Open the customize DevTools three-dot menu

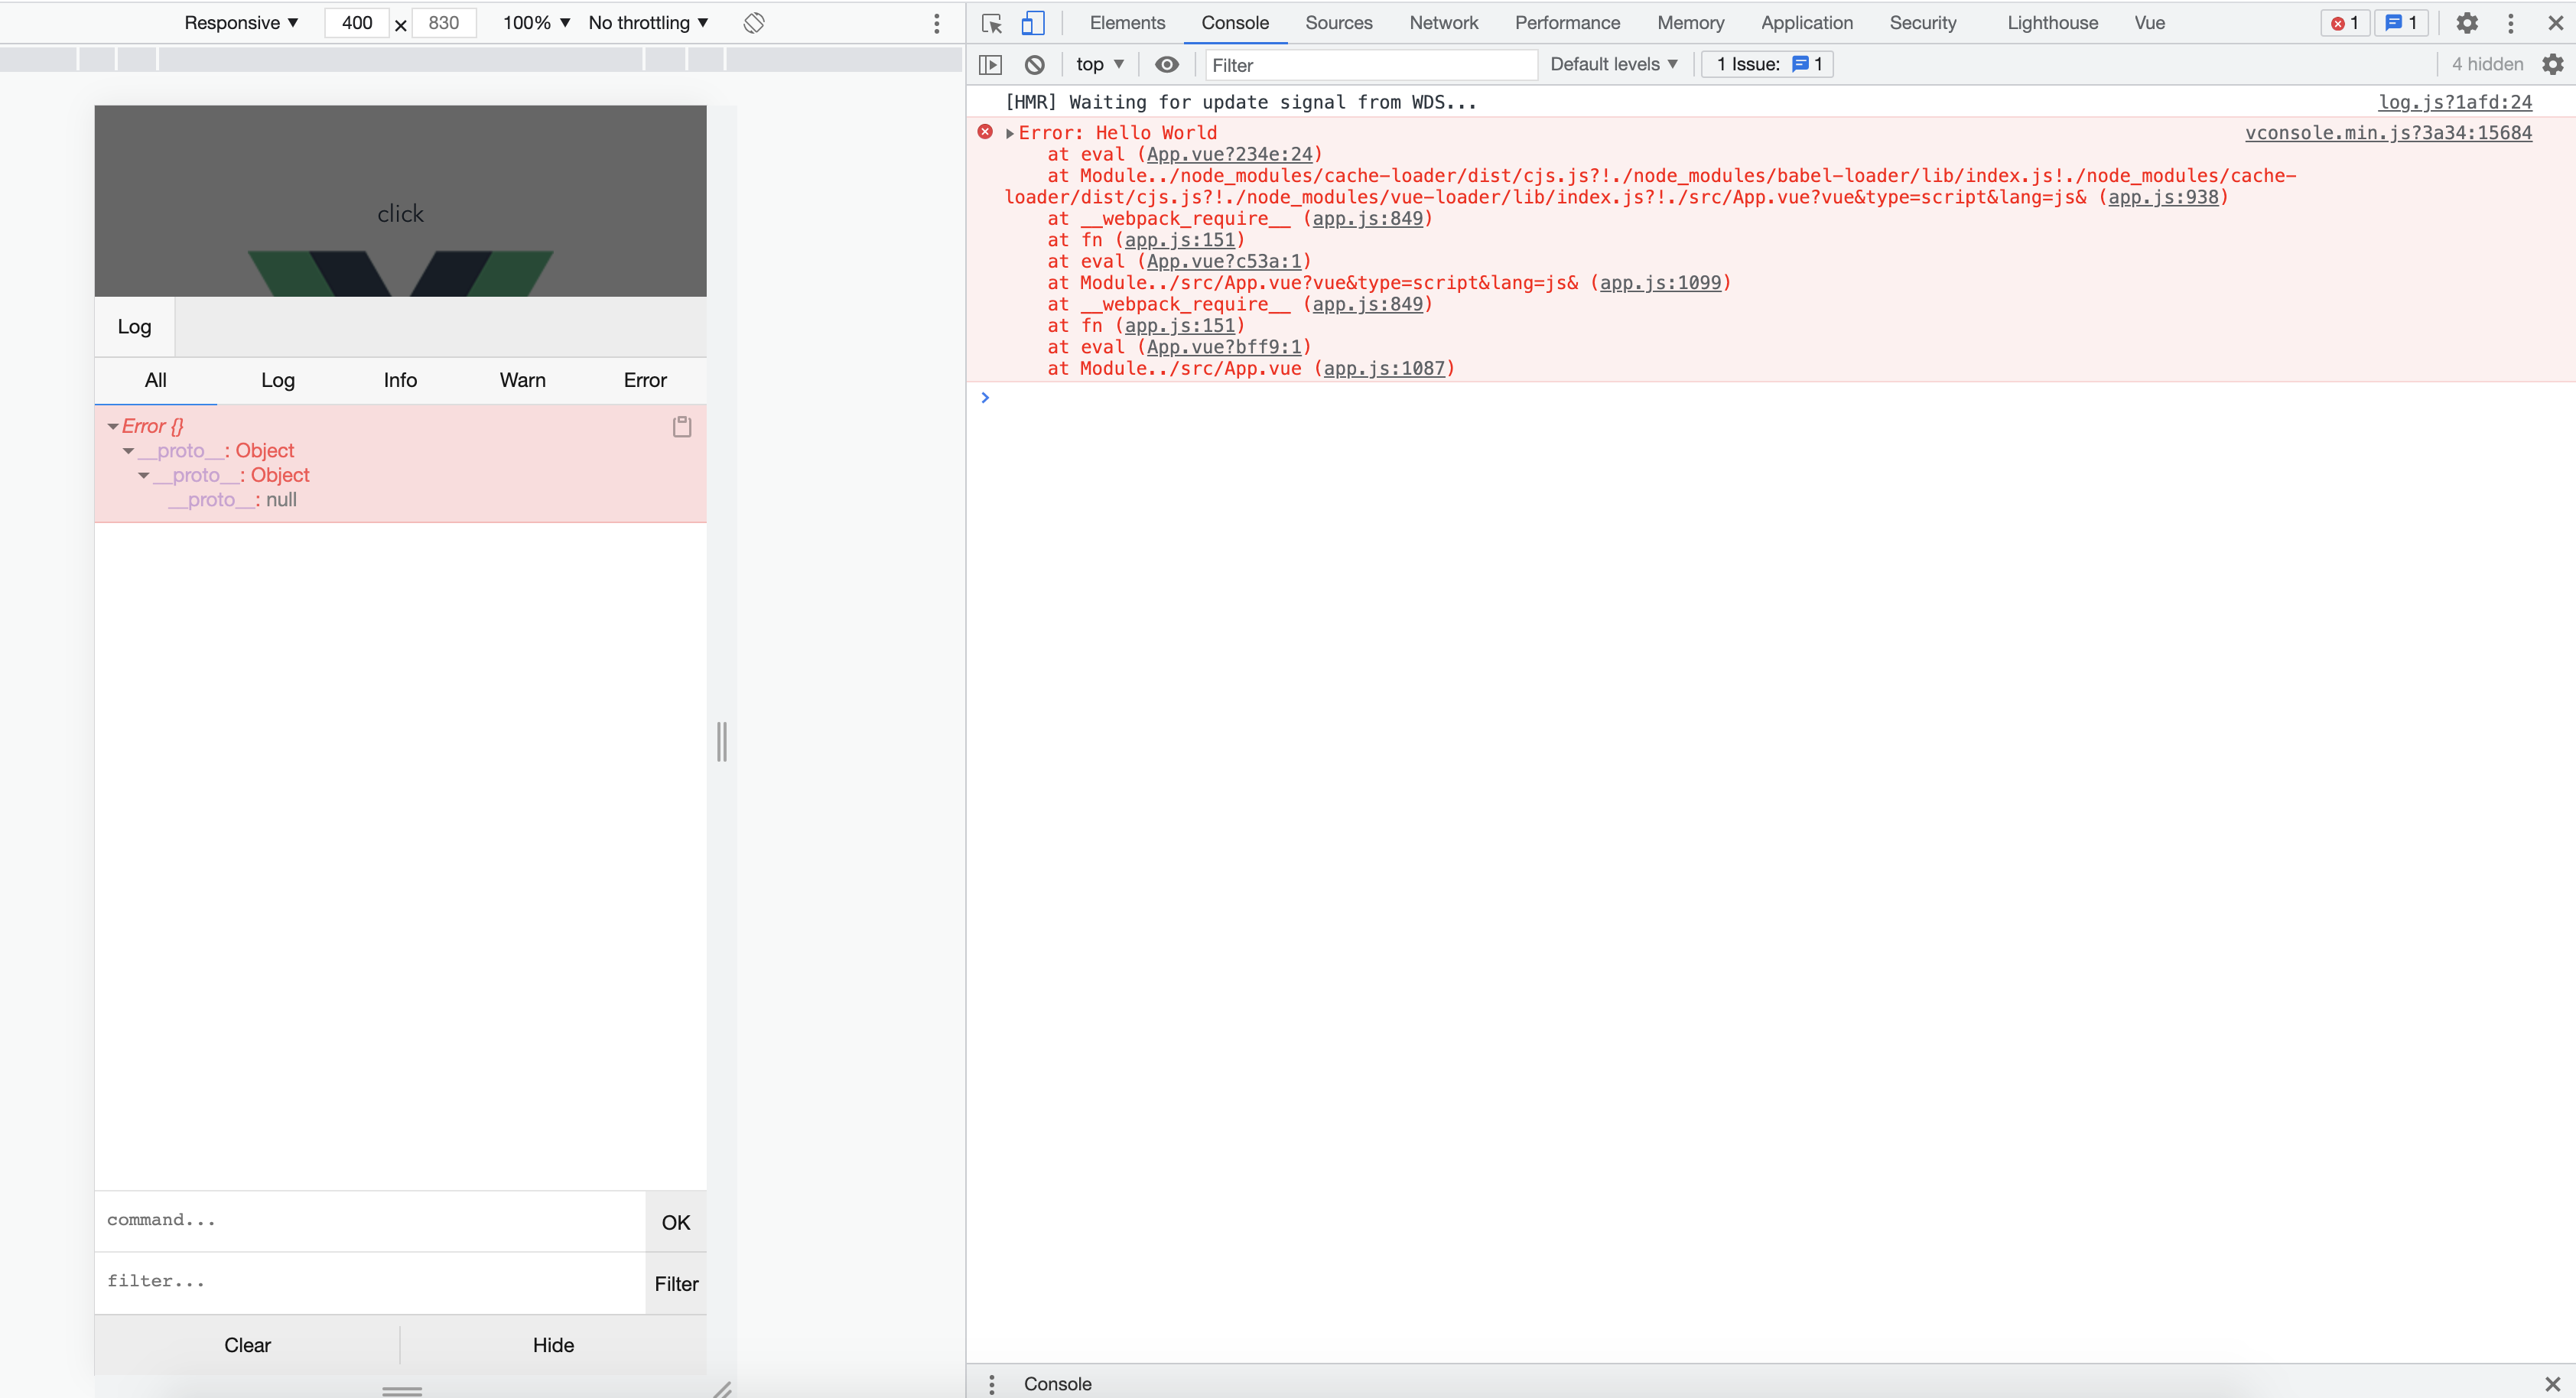(2511, 22)
